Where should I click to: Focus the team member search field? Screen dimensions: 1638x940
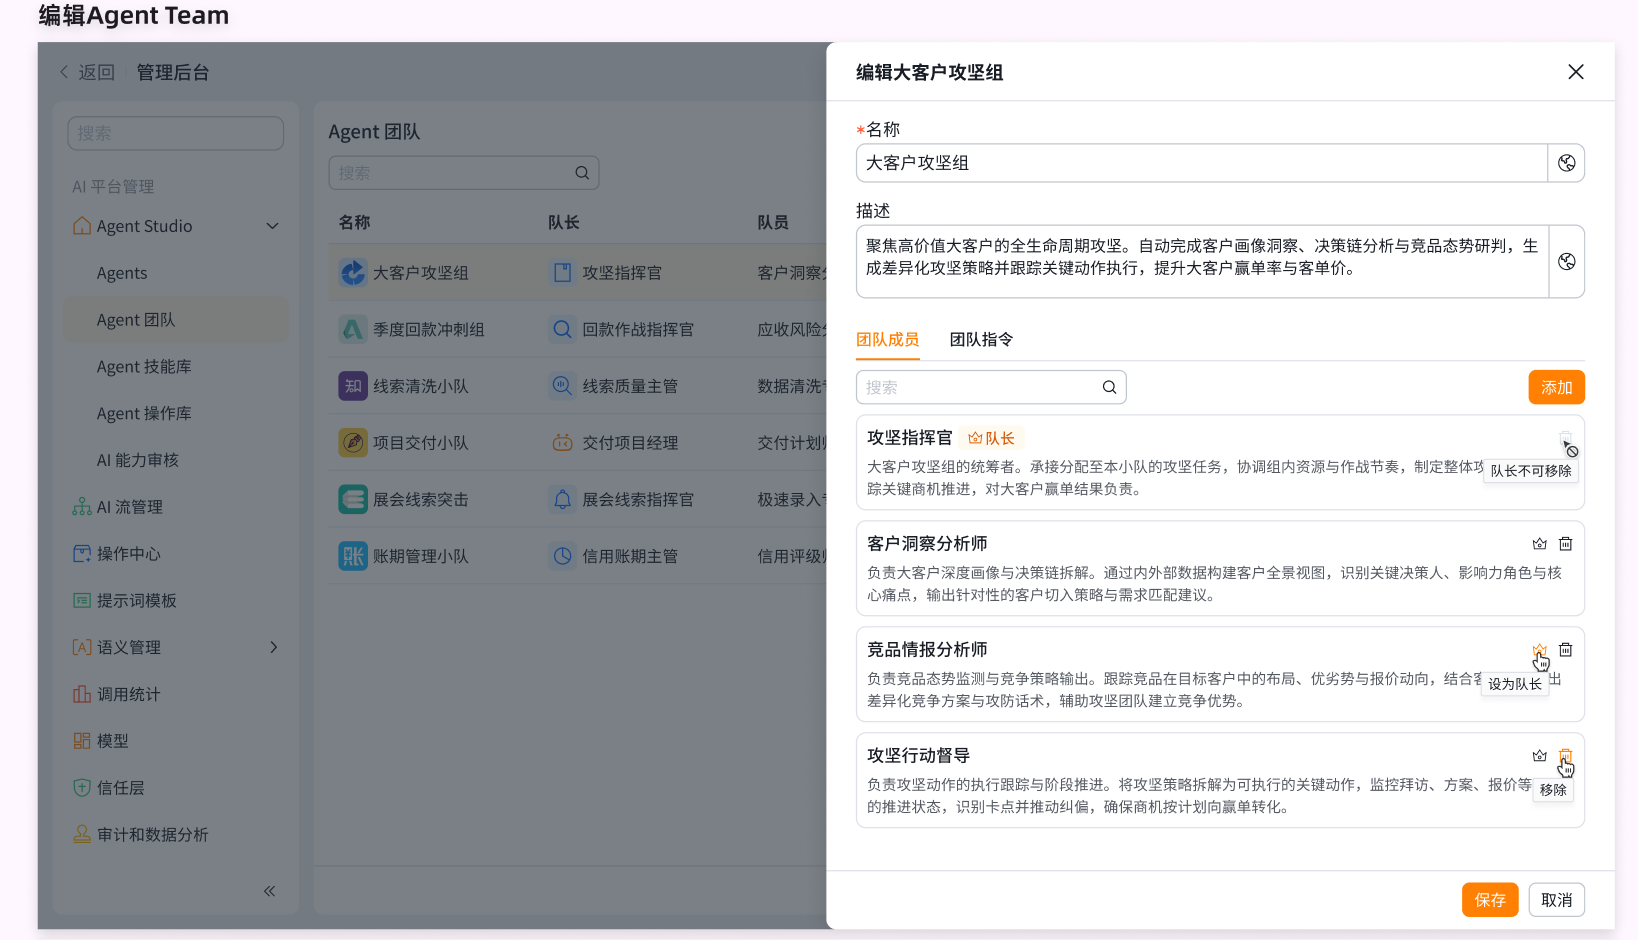tap(991, 387)
